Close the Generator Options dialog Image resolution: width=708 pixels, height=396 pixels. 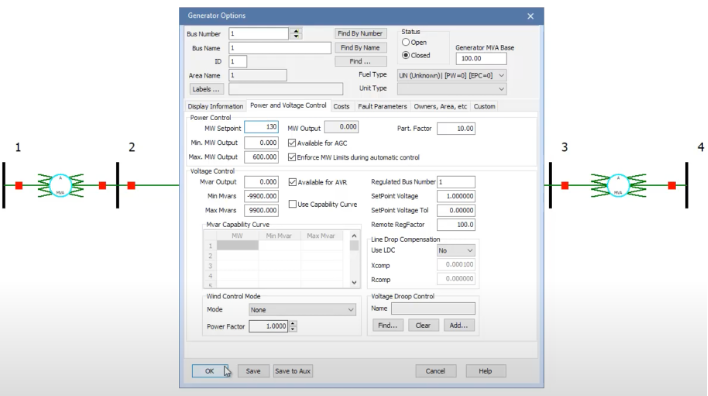(x=531, y=16)
